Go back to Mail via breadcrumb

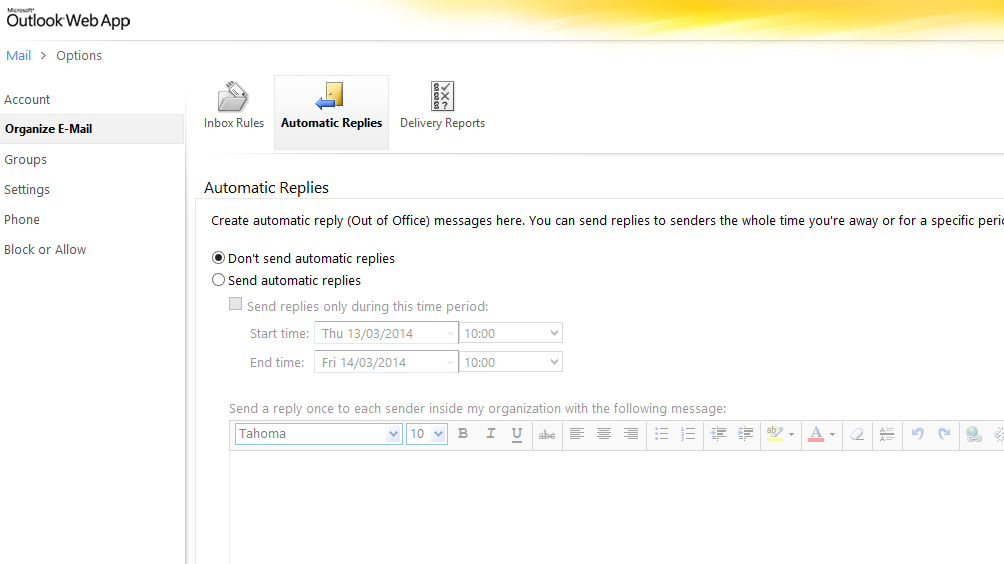(19, 56)
